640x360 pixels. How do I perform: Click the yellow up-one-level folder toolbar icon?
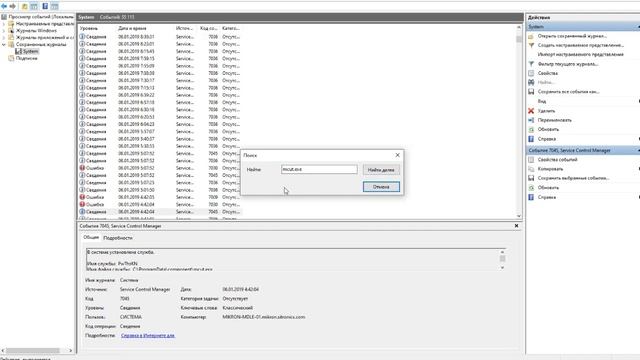(x=24, y=6)
